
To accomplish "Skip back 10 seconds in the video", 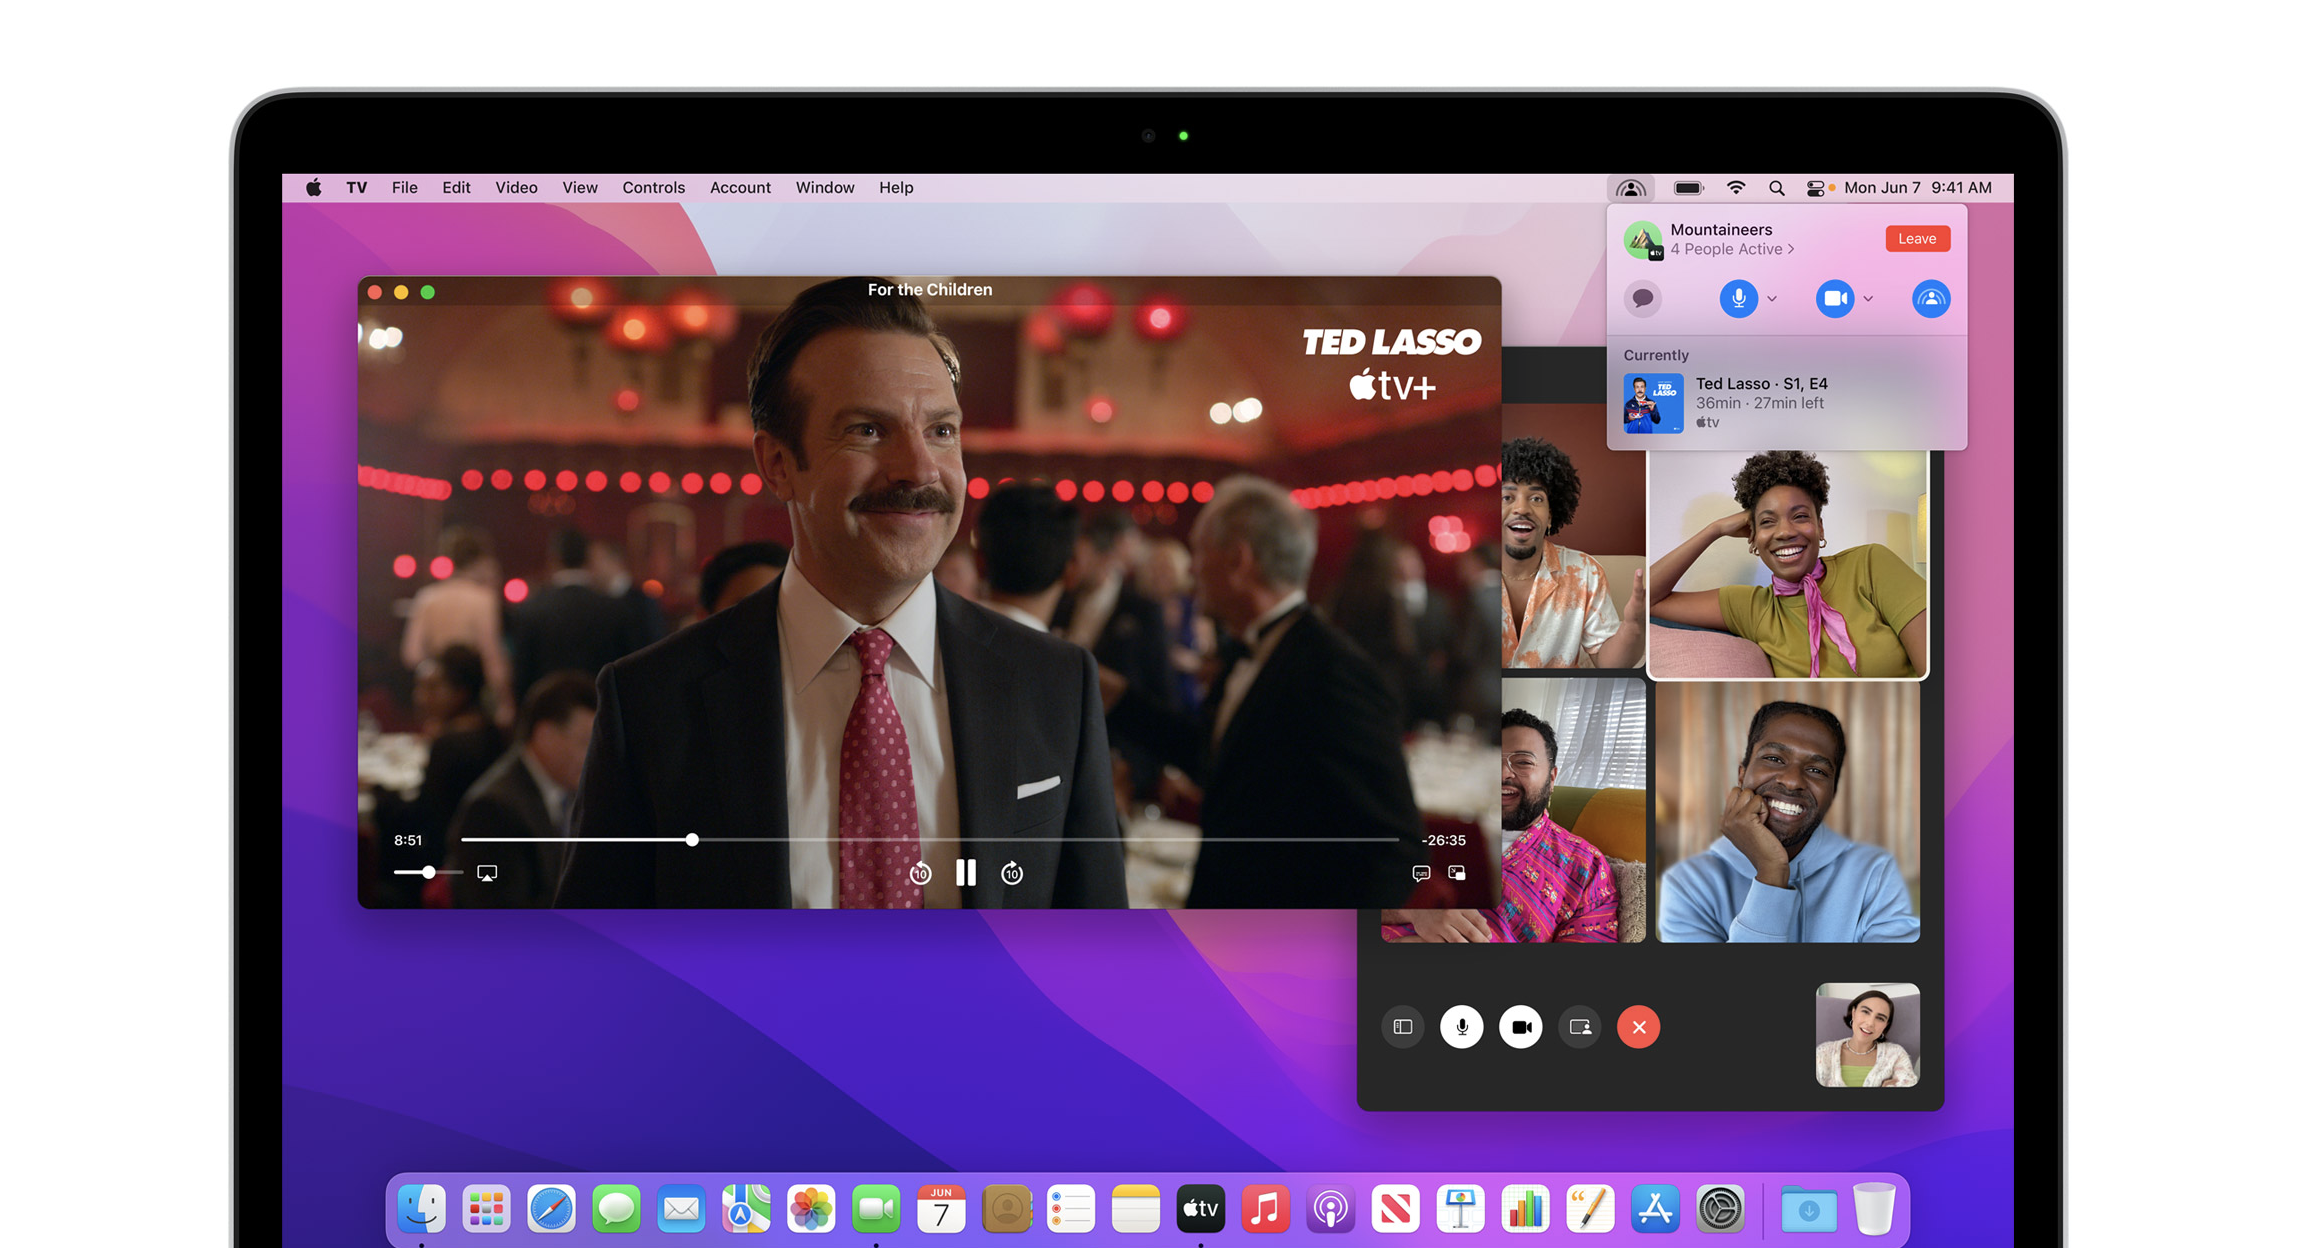I will [920, 873].
